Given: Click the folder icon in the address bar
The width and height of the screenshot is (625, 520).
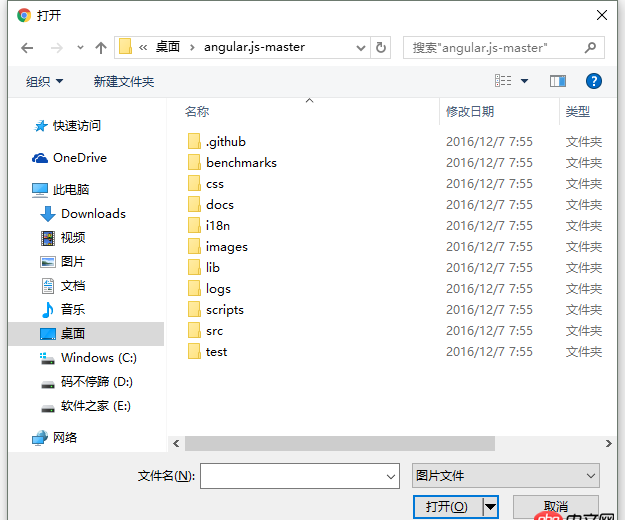Looking at the screenshot, I should tap(126, 47).
